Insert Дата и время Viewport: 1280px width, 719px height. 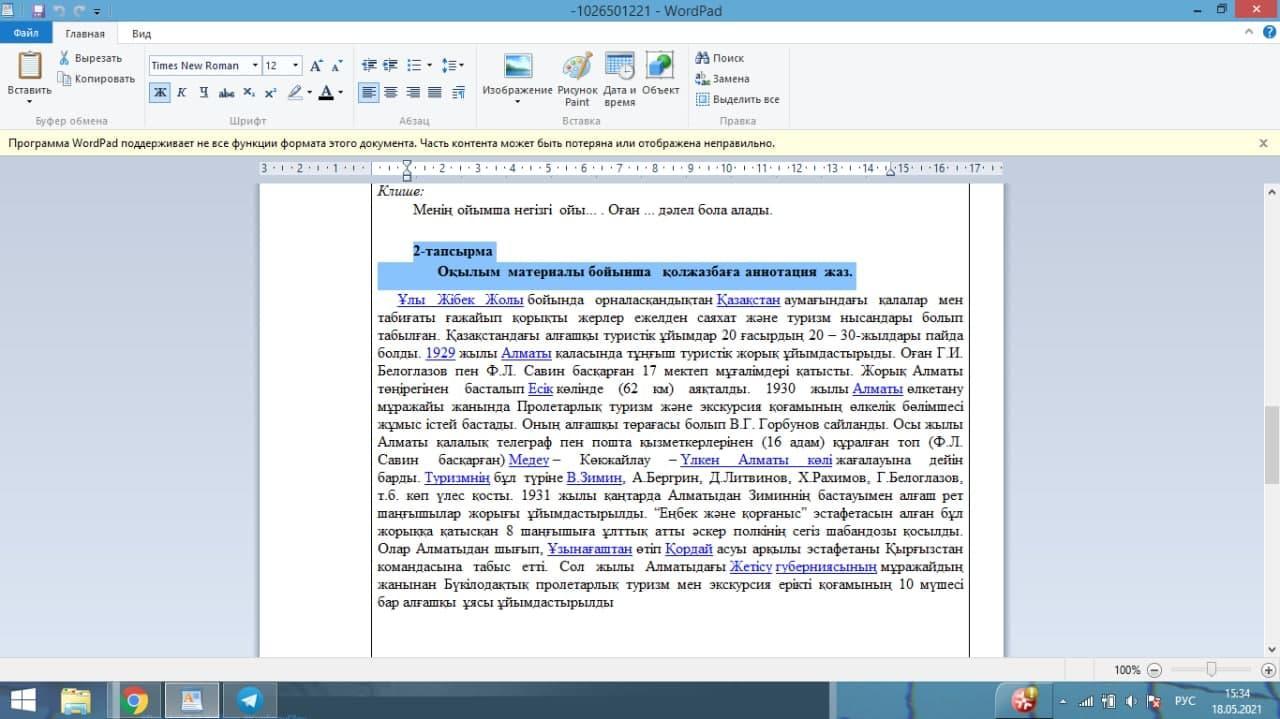pos(620,78)
